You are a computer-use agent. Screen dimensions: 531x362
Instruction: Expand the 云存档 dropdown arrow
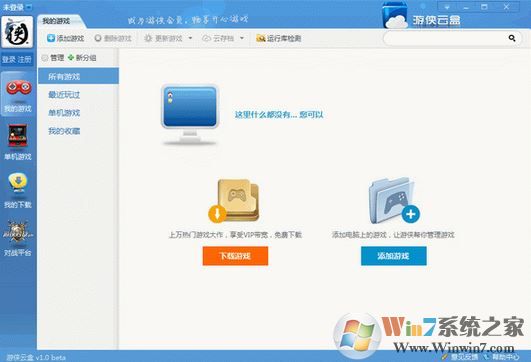click(242, 38)
